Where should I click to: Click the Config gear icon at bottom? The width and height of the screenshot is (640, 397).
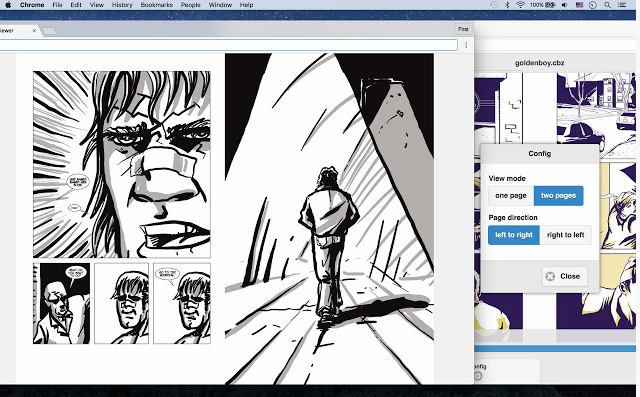[x=478, y=376]
